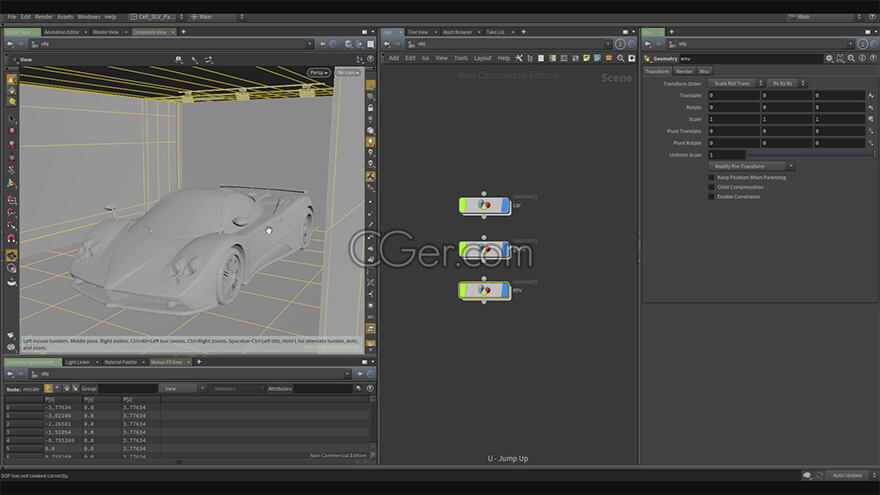Toggle the display flag on the car node

point(505,205)
